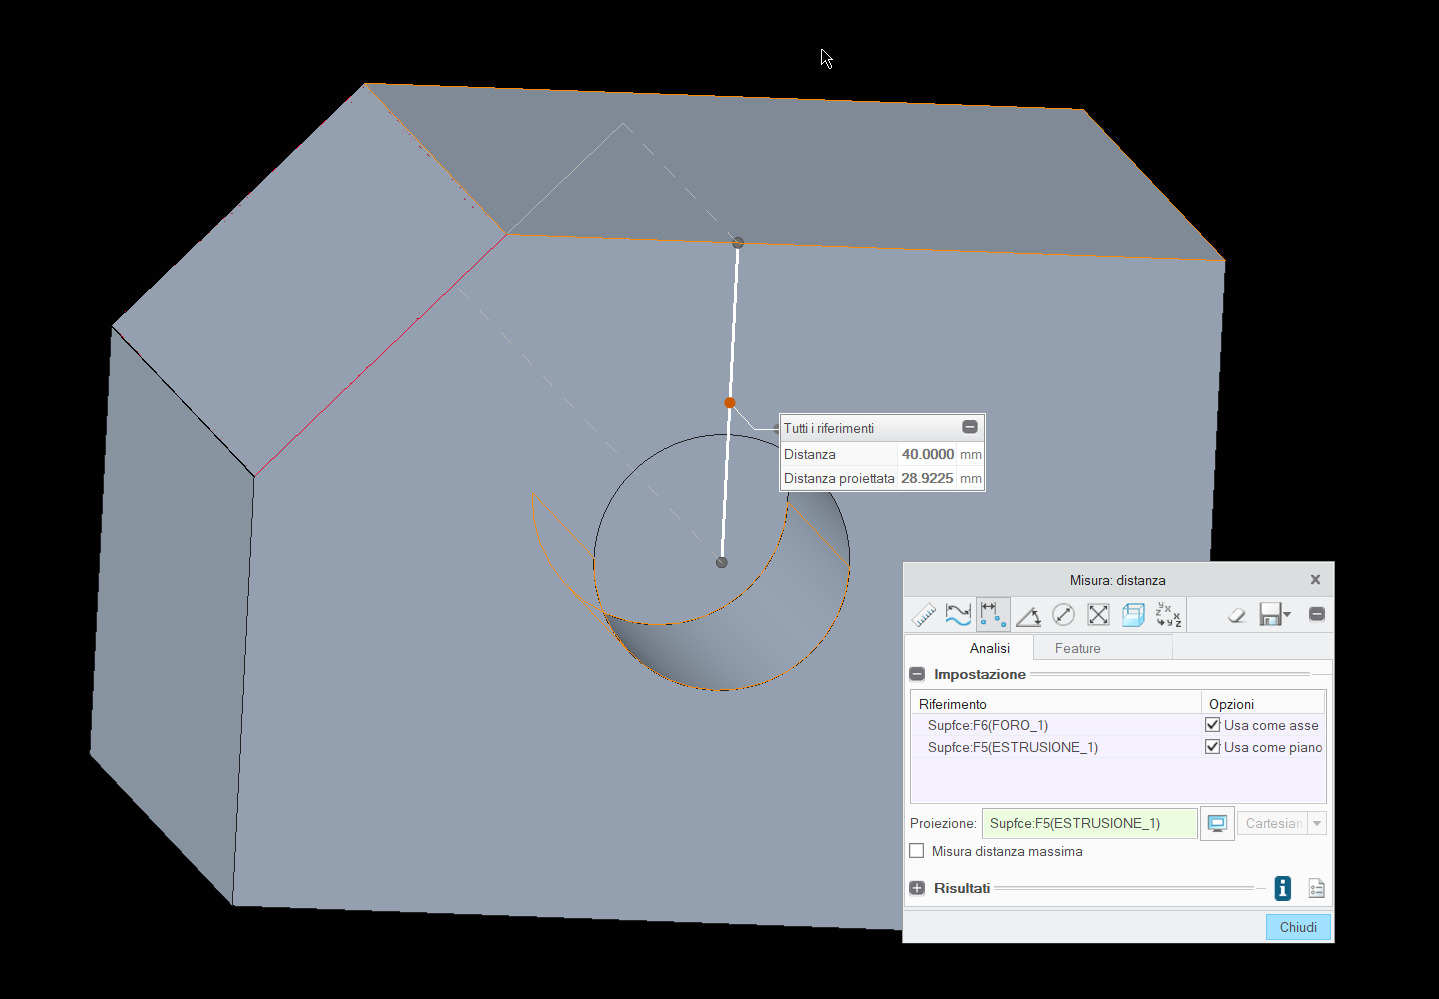Click the orange measurement midpoint handle

(730, 403)
